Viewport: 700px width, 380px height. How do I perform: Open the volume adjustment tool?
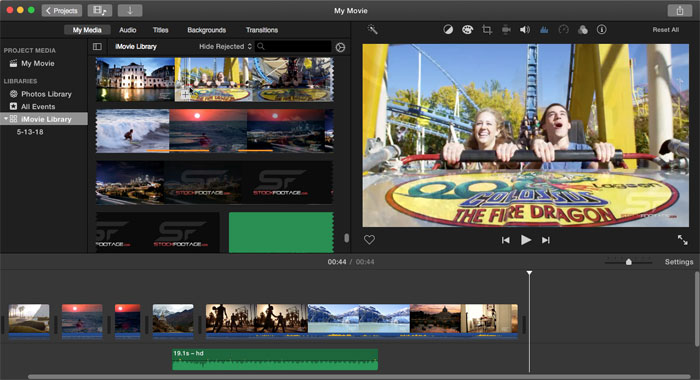[x=525, y=29]
